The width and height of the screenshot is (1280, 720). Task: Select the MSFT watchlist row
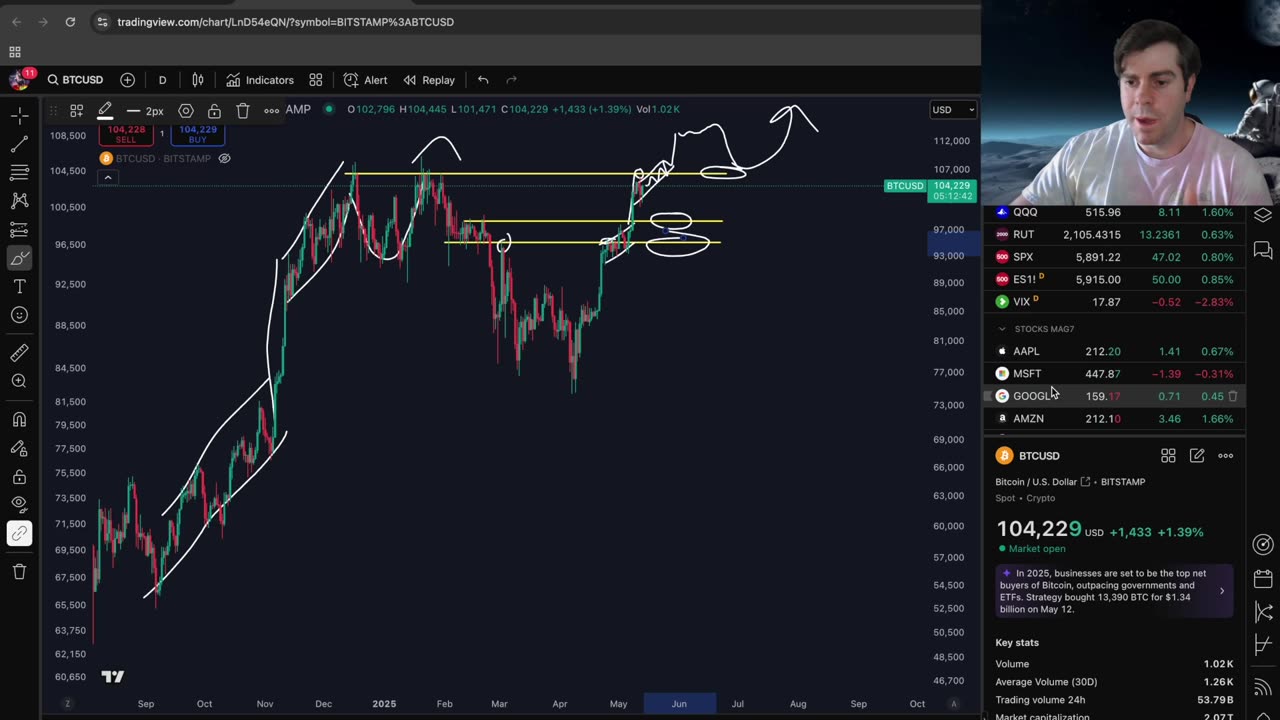tap(1114, 374)
